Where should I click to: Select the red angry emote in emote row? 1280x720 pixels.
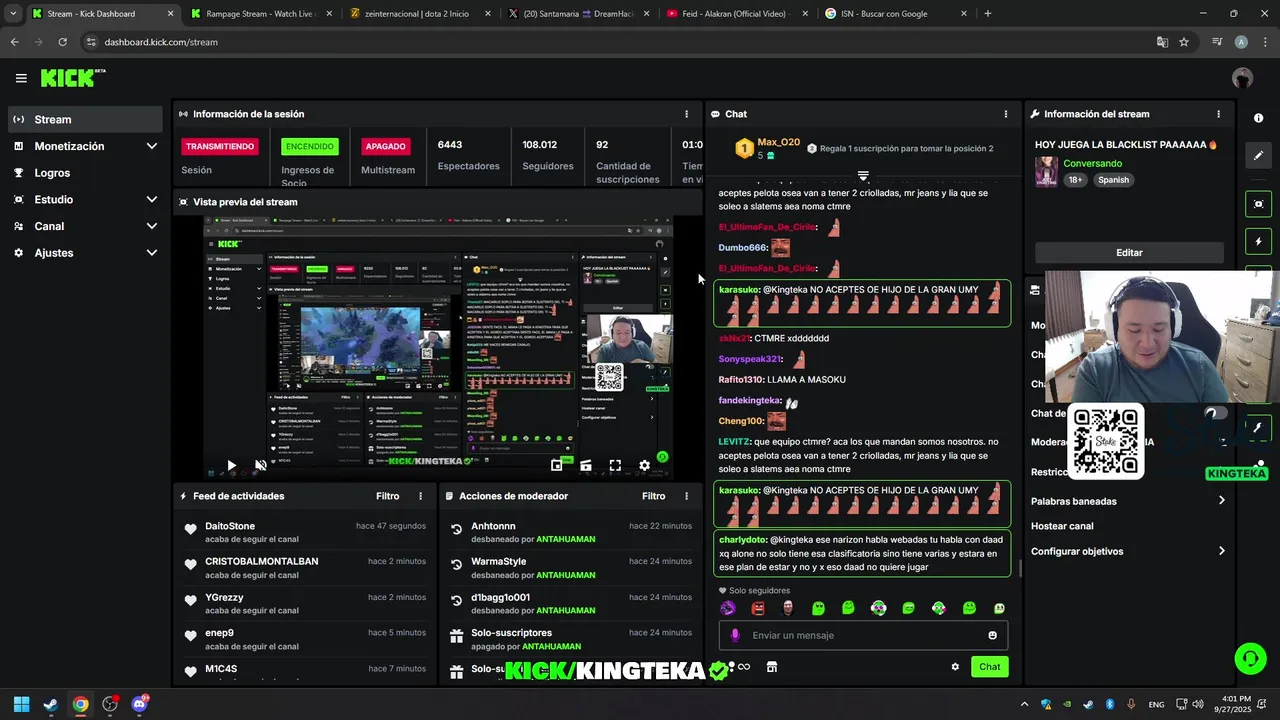[x=758, y=608]
